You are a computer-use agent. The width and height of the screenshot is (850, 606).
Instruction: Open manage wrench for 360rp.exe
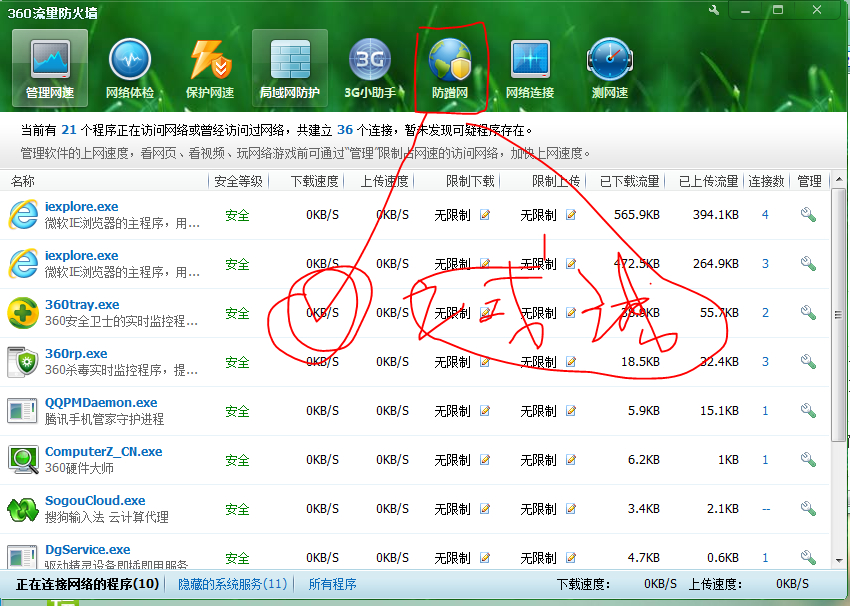click(x=808, y=361)
